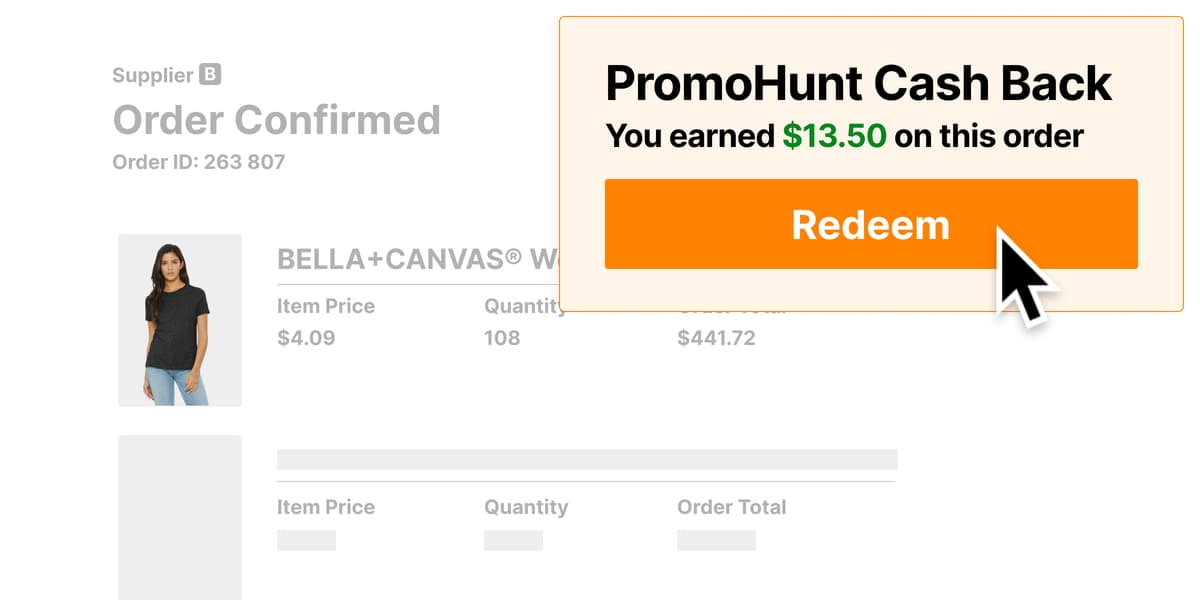This screenshot has width=1200, height=600.
Task: Click the second item's title placeholder bar
Action: tap(587, 459)
